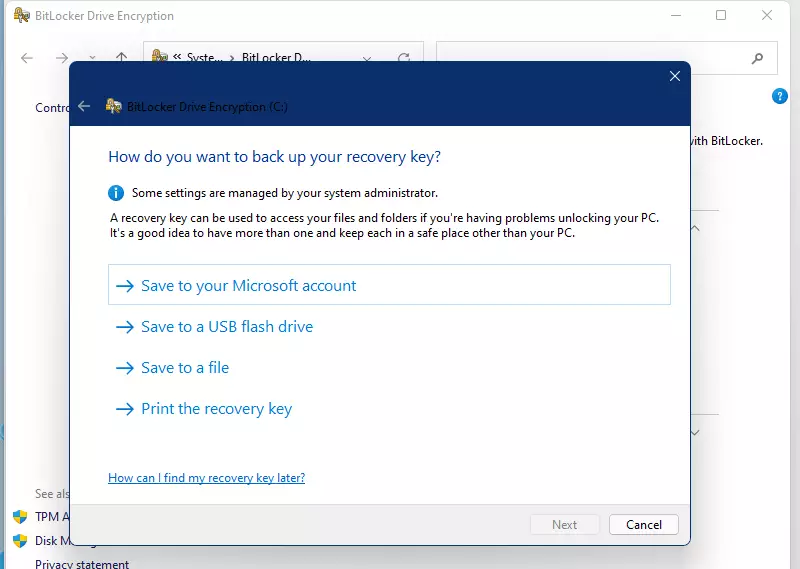Choose Save to your Microsoft account

[x=389, y=285]
